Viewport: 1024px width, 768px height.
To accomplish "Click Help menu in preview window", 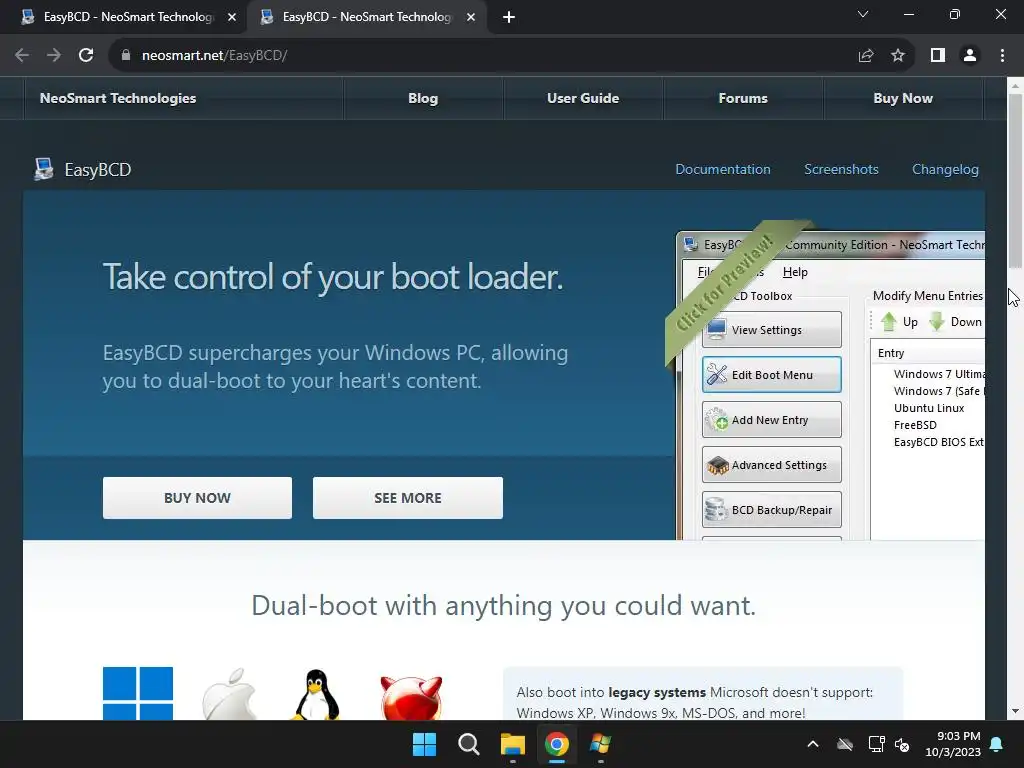I will [795, 272].
